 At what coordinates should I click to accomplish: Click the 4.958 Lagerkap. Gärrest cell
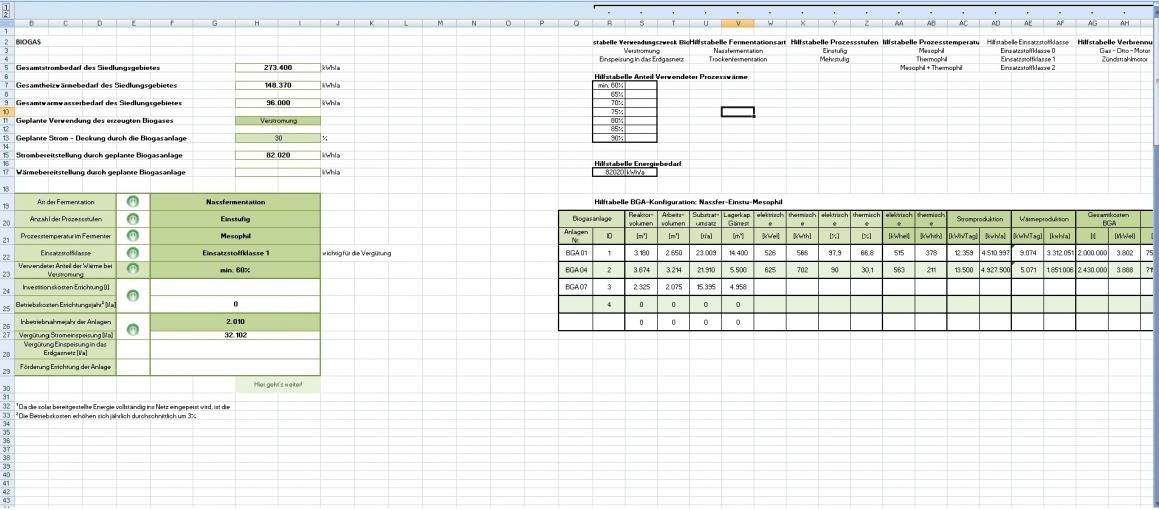(x=737, y=286)
